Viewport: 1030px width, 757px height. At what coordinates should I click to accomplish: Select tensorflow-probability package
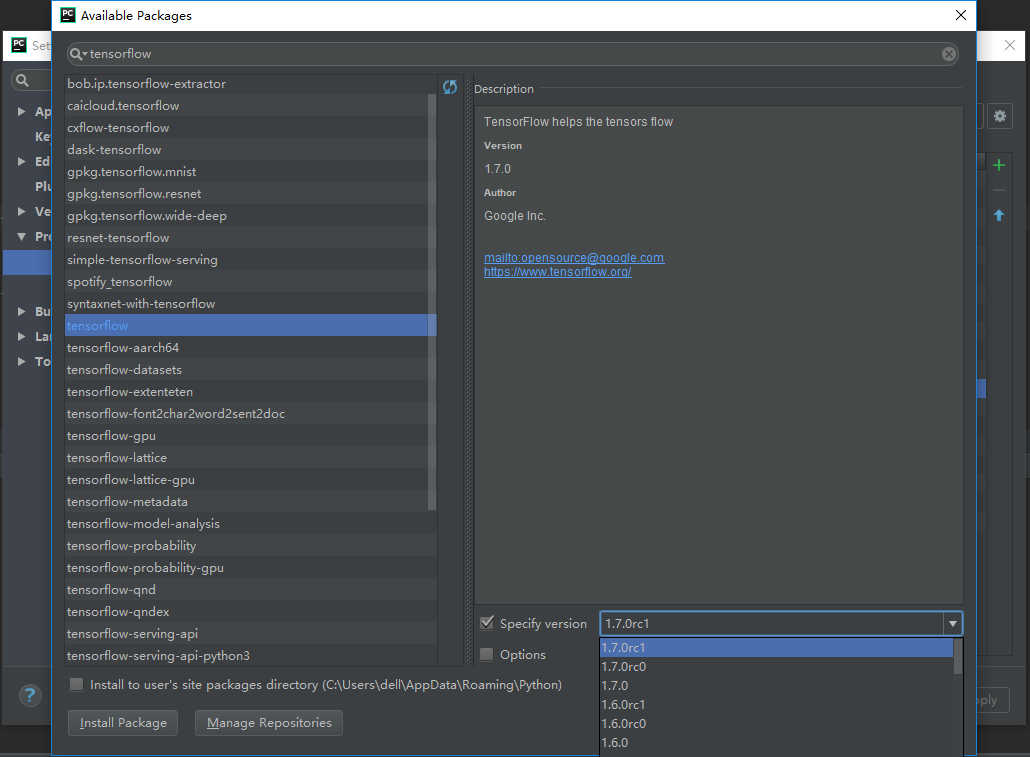(x=250, y=546)
